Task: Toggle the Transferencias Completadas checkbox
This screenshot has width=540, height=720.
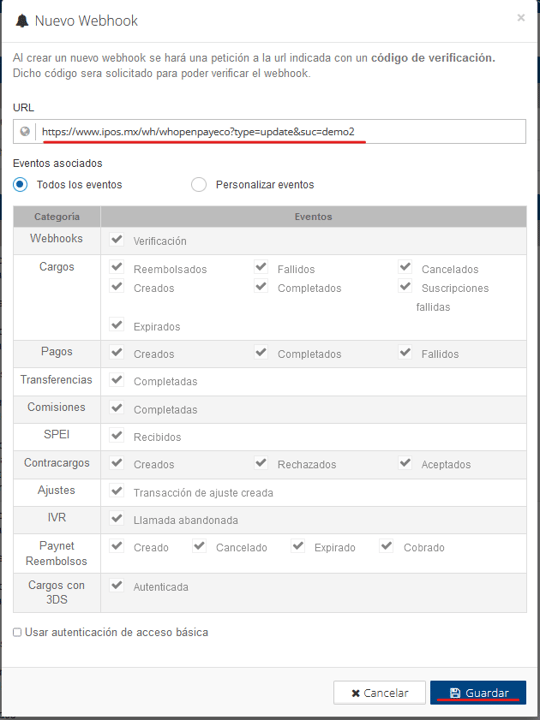Action: [117, 380]
